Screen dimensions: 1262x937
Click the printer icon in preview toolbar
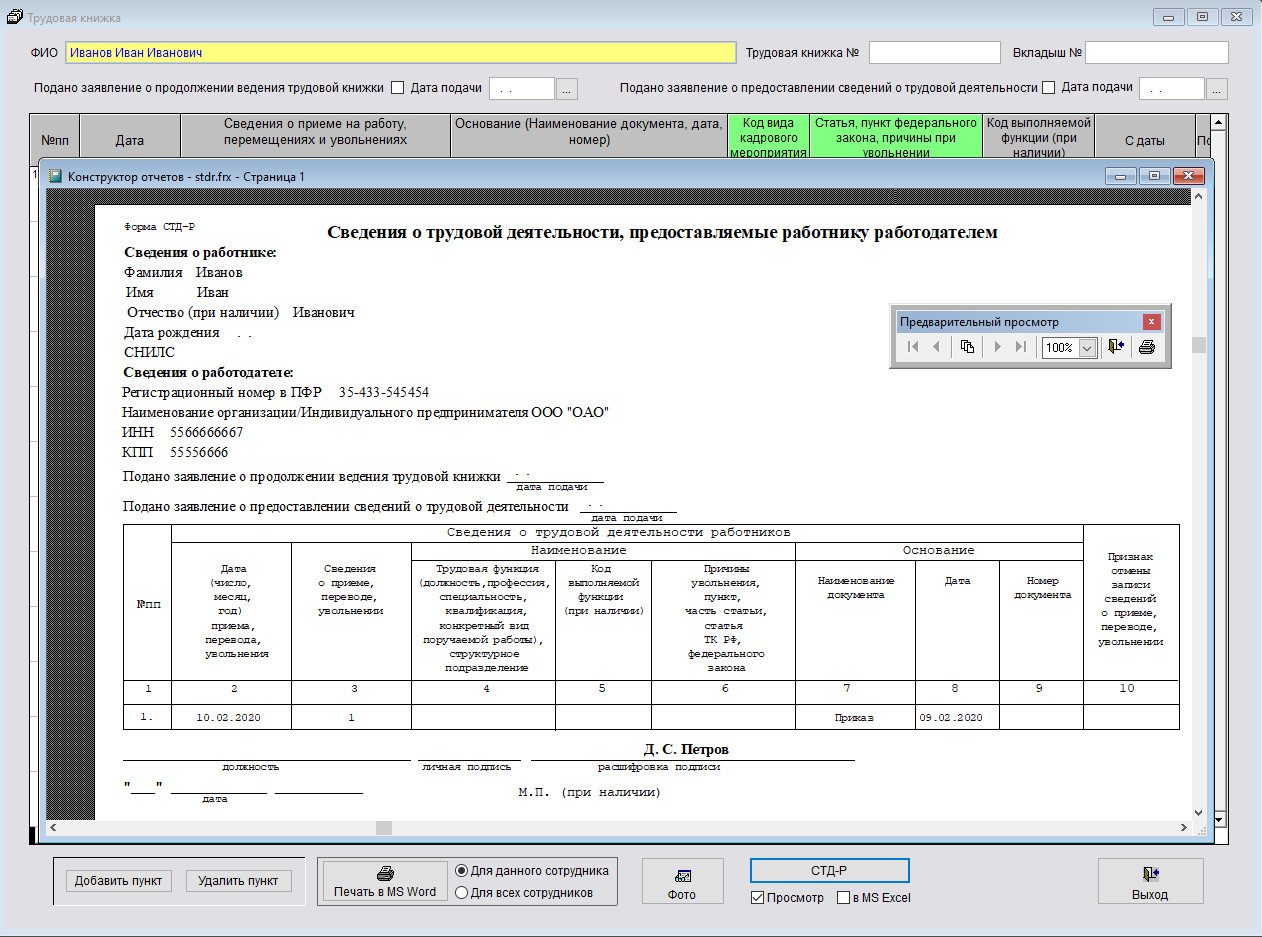[1147, 347]
